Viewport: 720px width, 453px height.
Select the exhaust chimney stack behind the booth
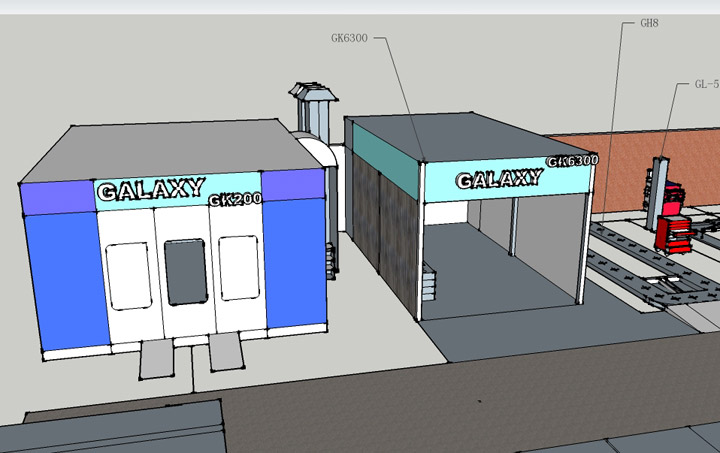point(314,112)
